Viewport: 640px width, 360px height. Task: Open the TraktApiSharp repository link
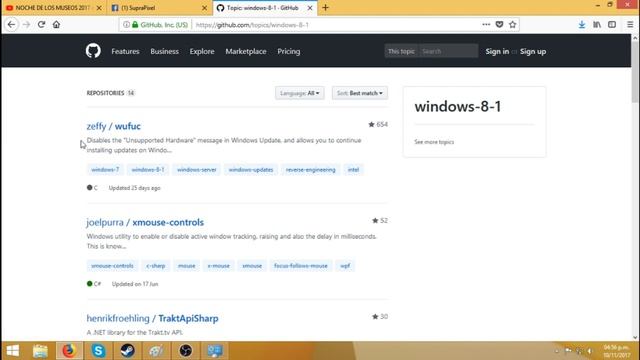(x=188, y=318)
